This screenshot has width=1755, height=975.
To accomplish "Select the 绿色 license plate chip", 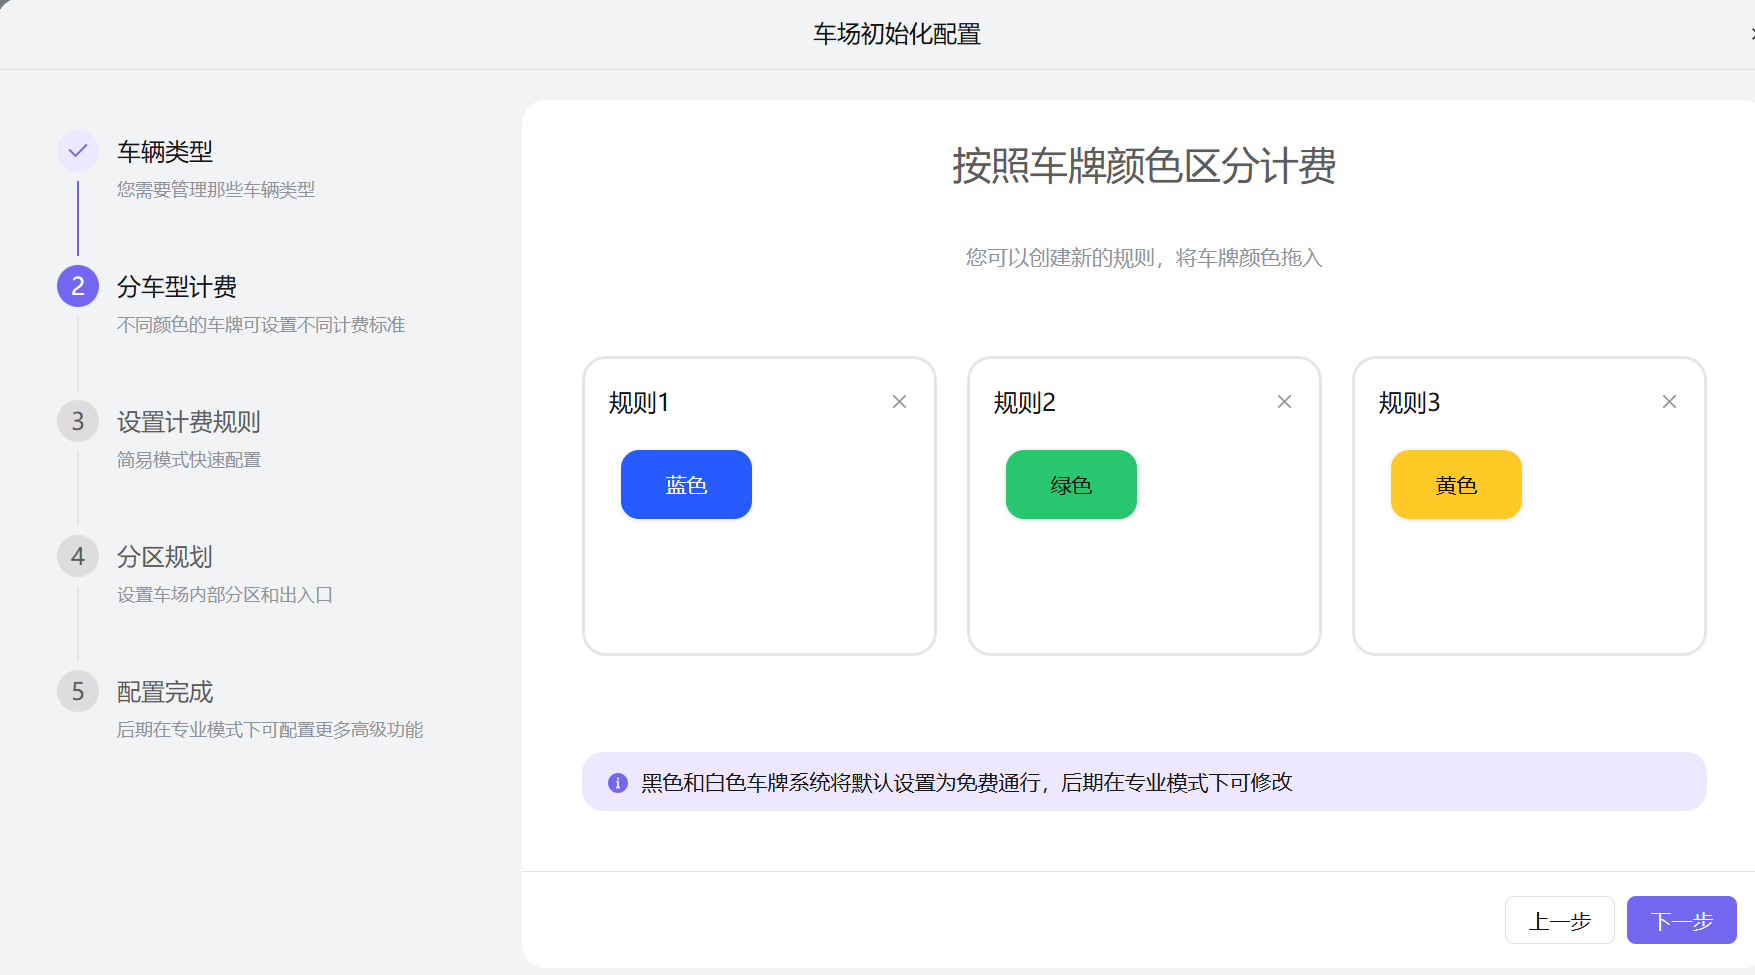I will 1071,484.
